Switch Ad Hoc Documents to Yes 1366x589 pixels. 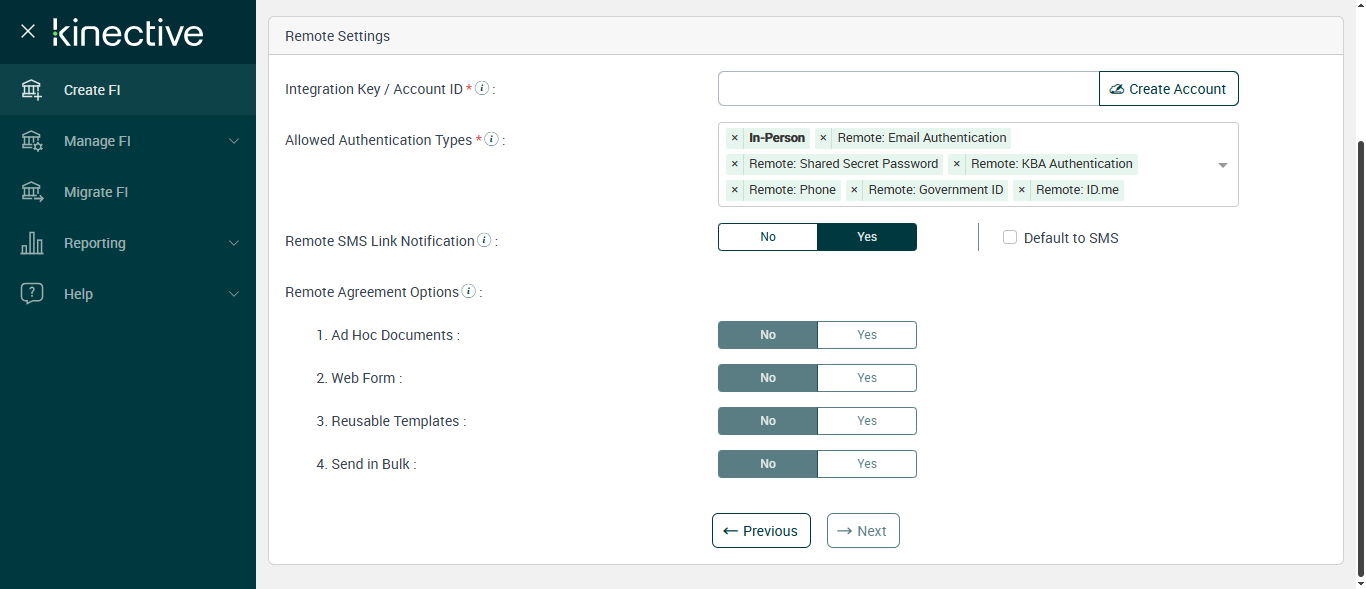[x=866, y=335]
